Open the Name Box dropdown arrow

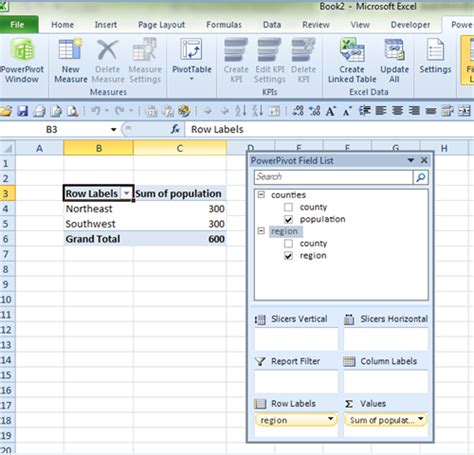click(113, 130)
